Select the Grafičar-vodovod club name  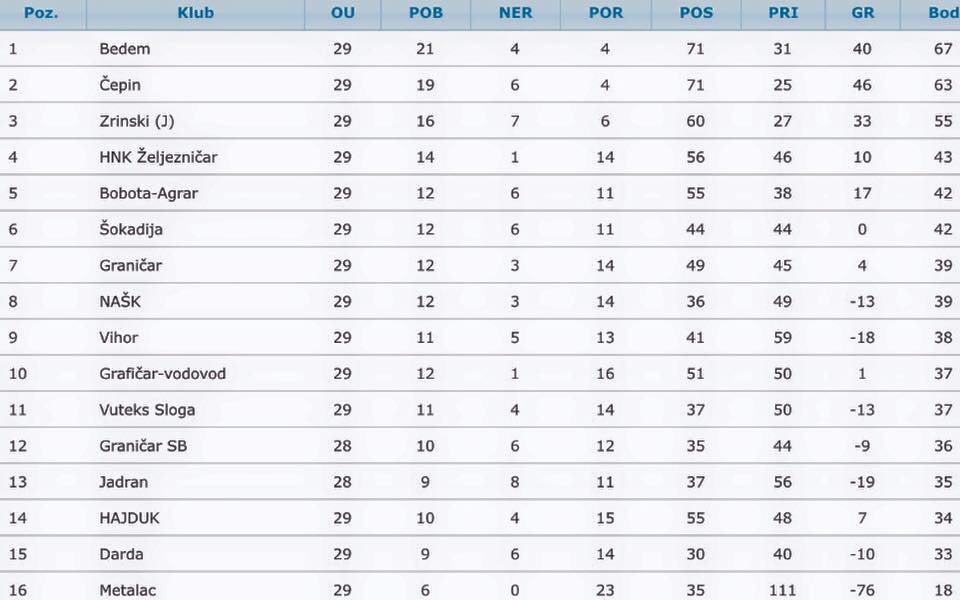[163, 374]
